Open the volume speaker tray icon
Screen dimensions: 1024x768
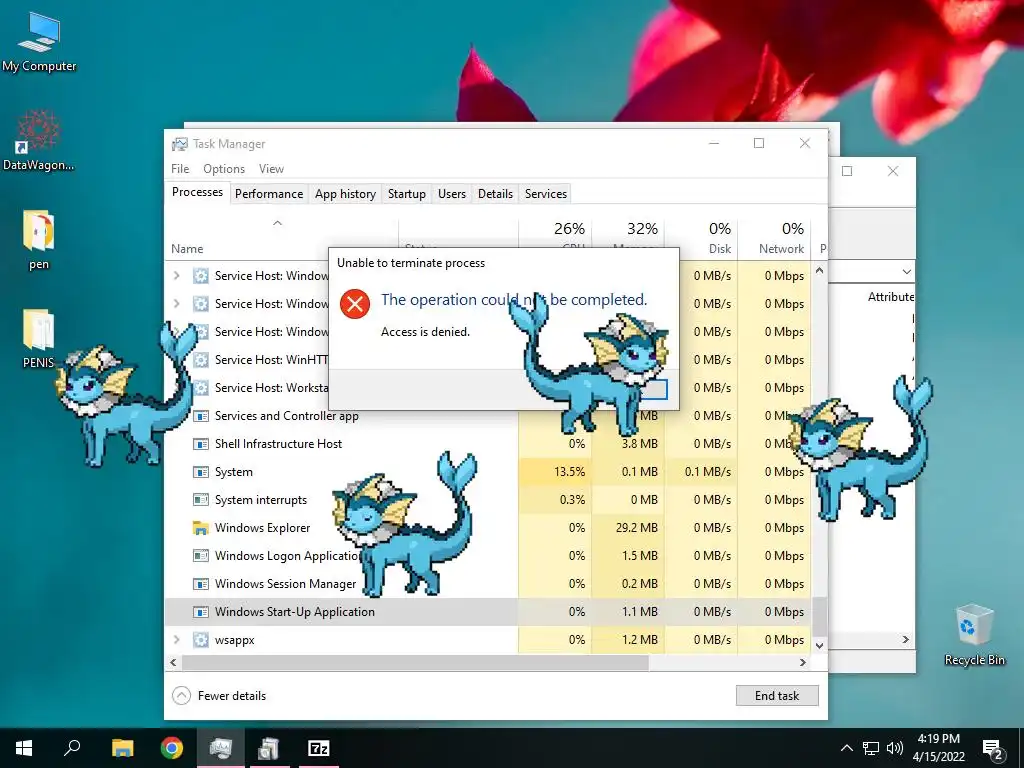[x=895, y=748]
